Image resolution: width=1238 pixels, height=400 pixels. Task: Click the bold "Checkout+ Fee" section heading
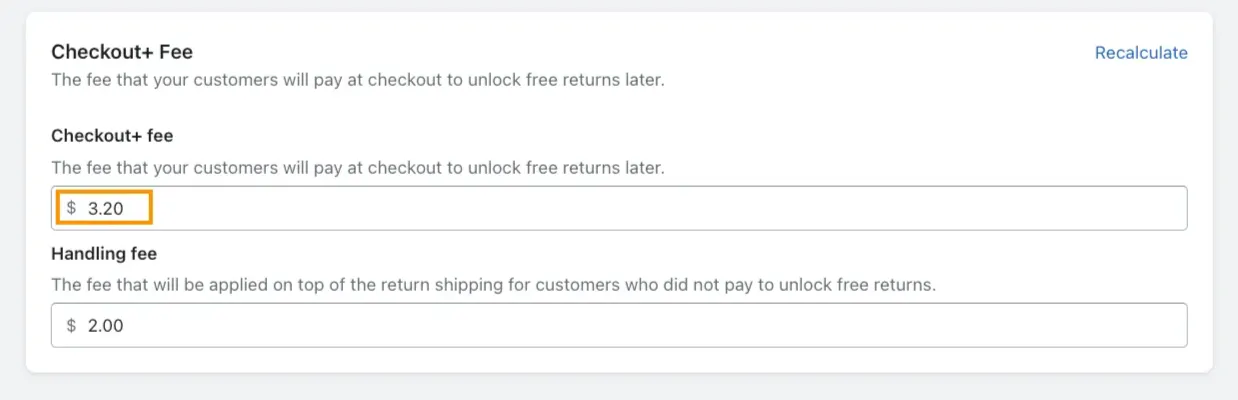[122, 52]
